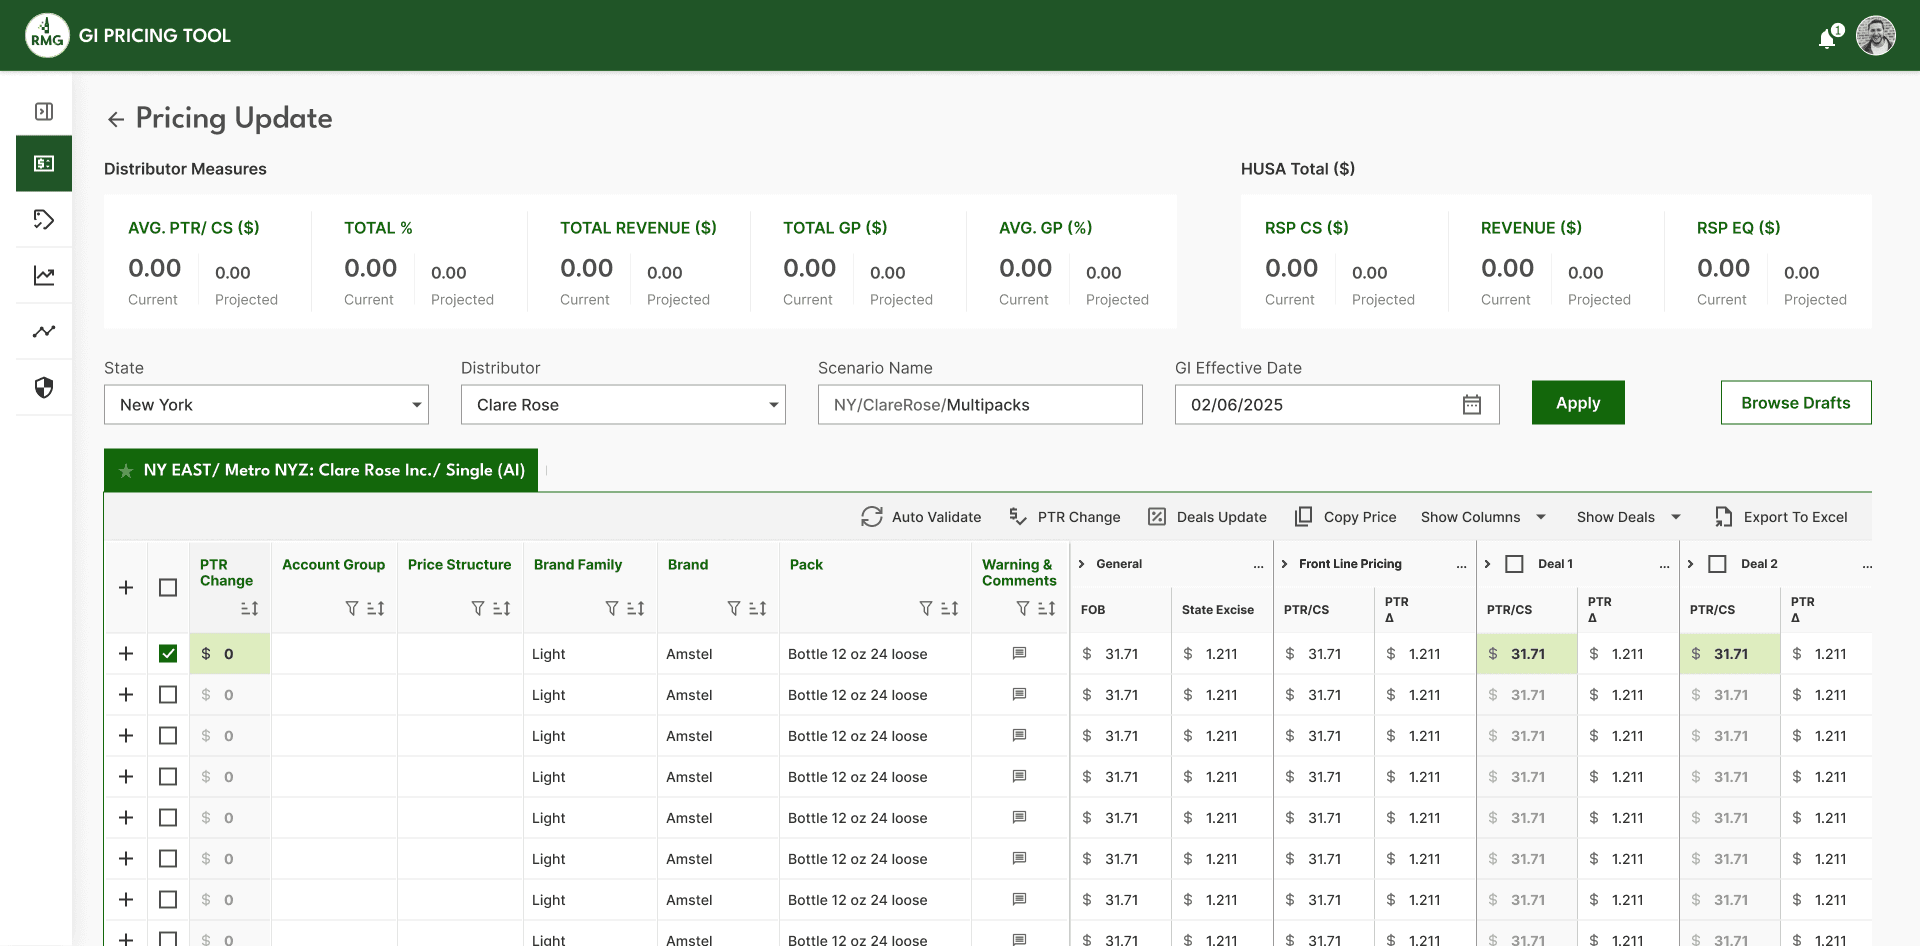Click the Scenario Name input field

[x=980, y=405]
